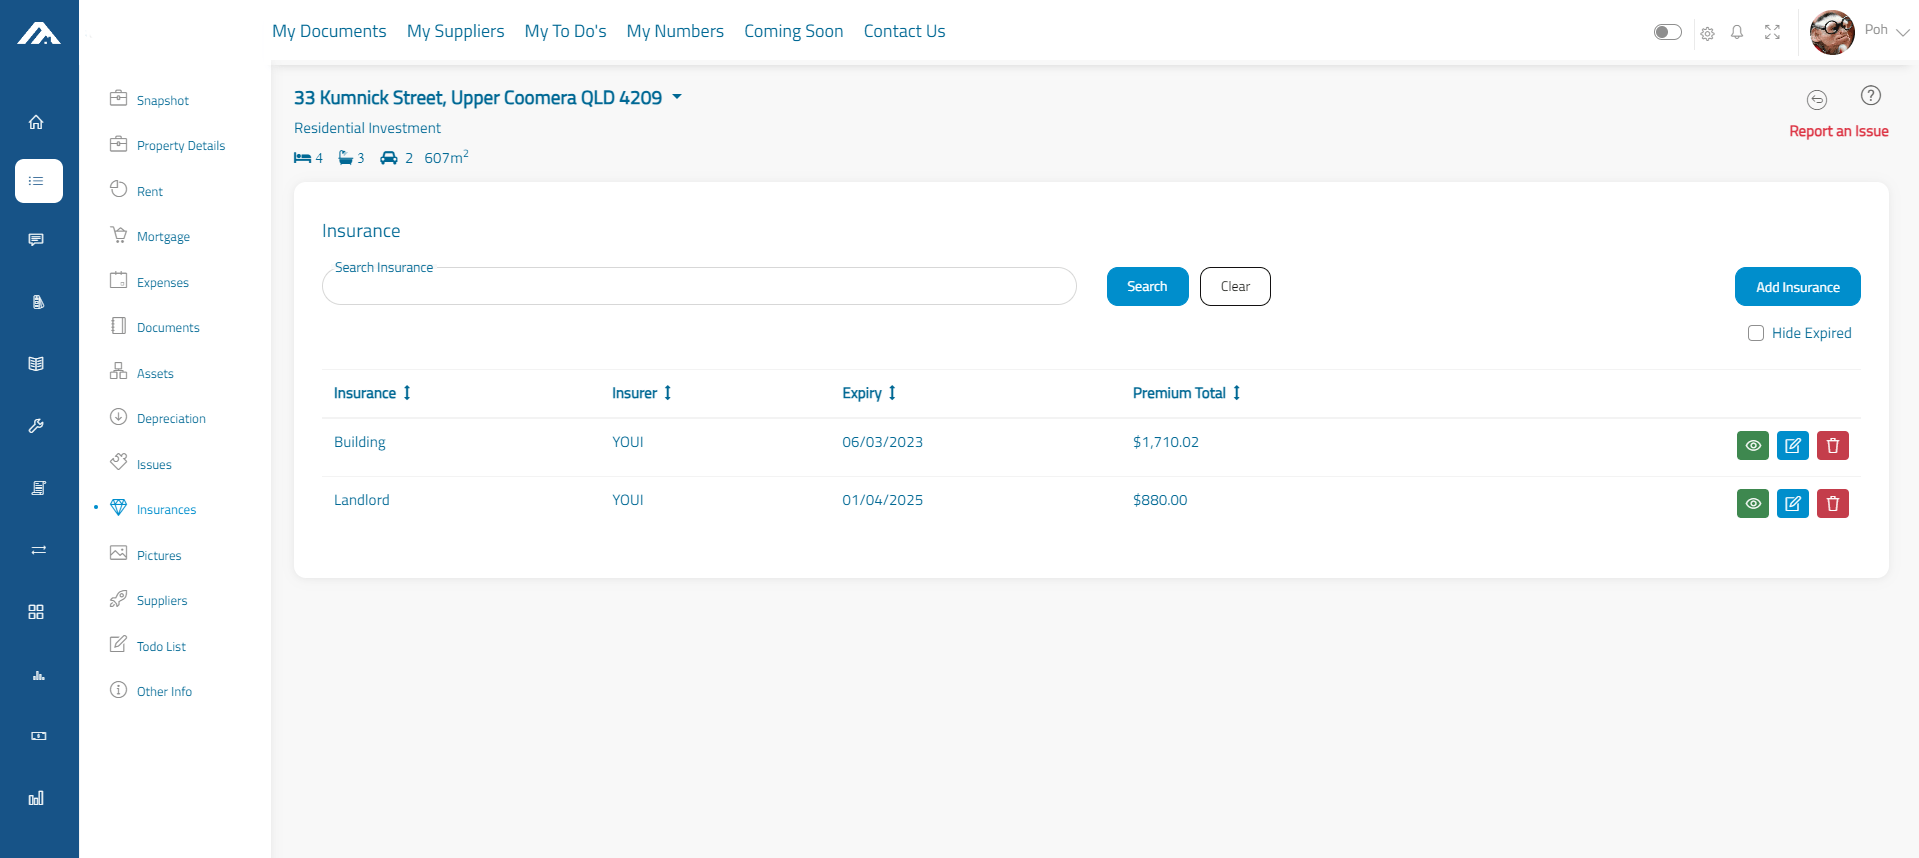Open notifications bell icon
Viewport: 1919px width, 858px height.
1737,32
